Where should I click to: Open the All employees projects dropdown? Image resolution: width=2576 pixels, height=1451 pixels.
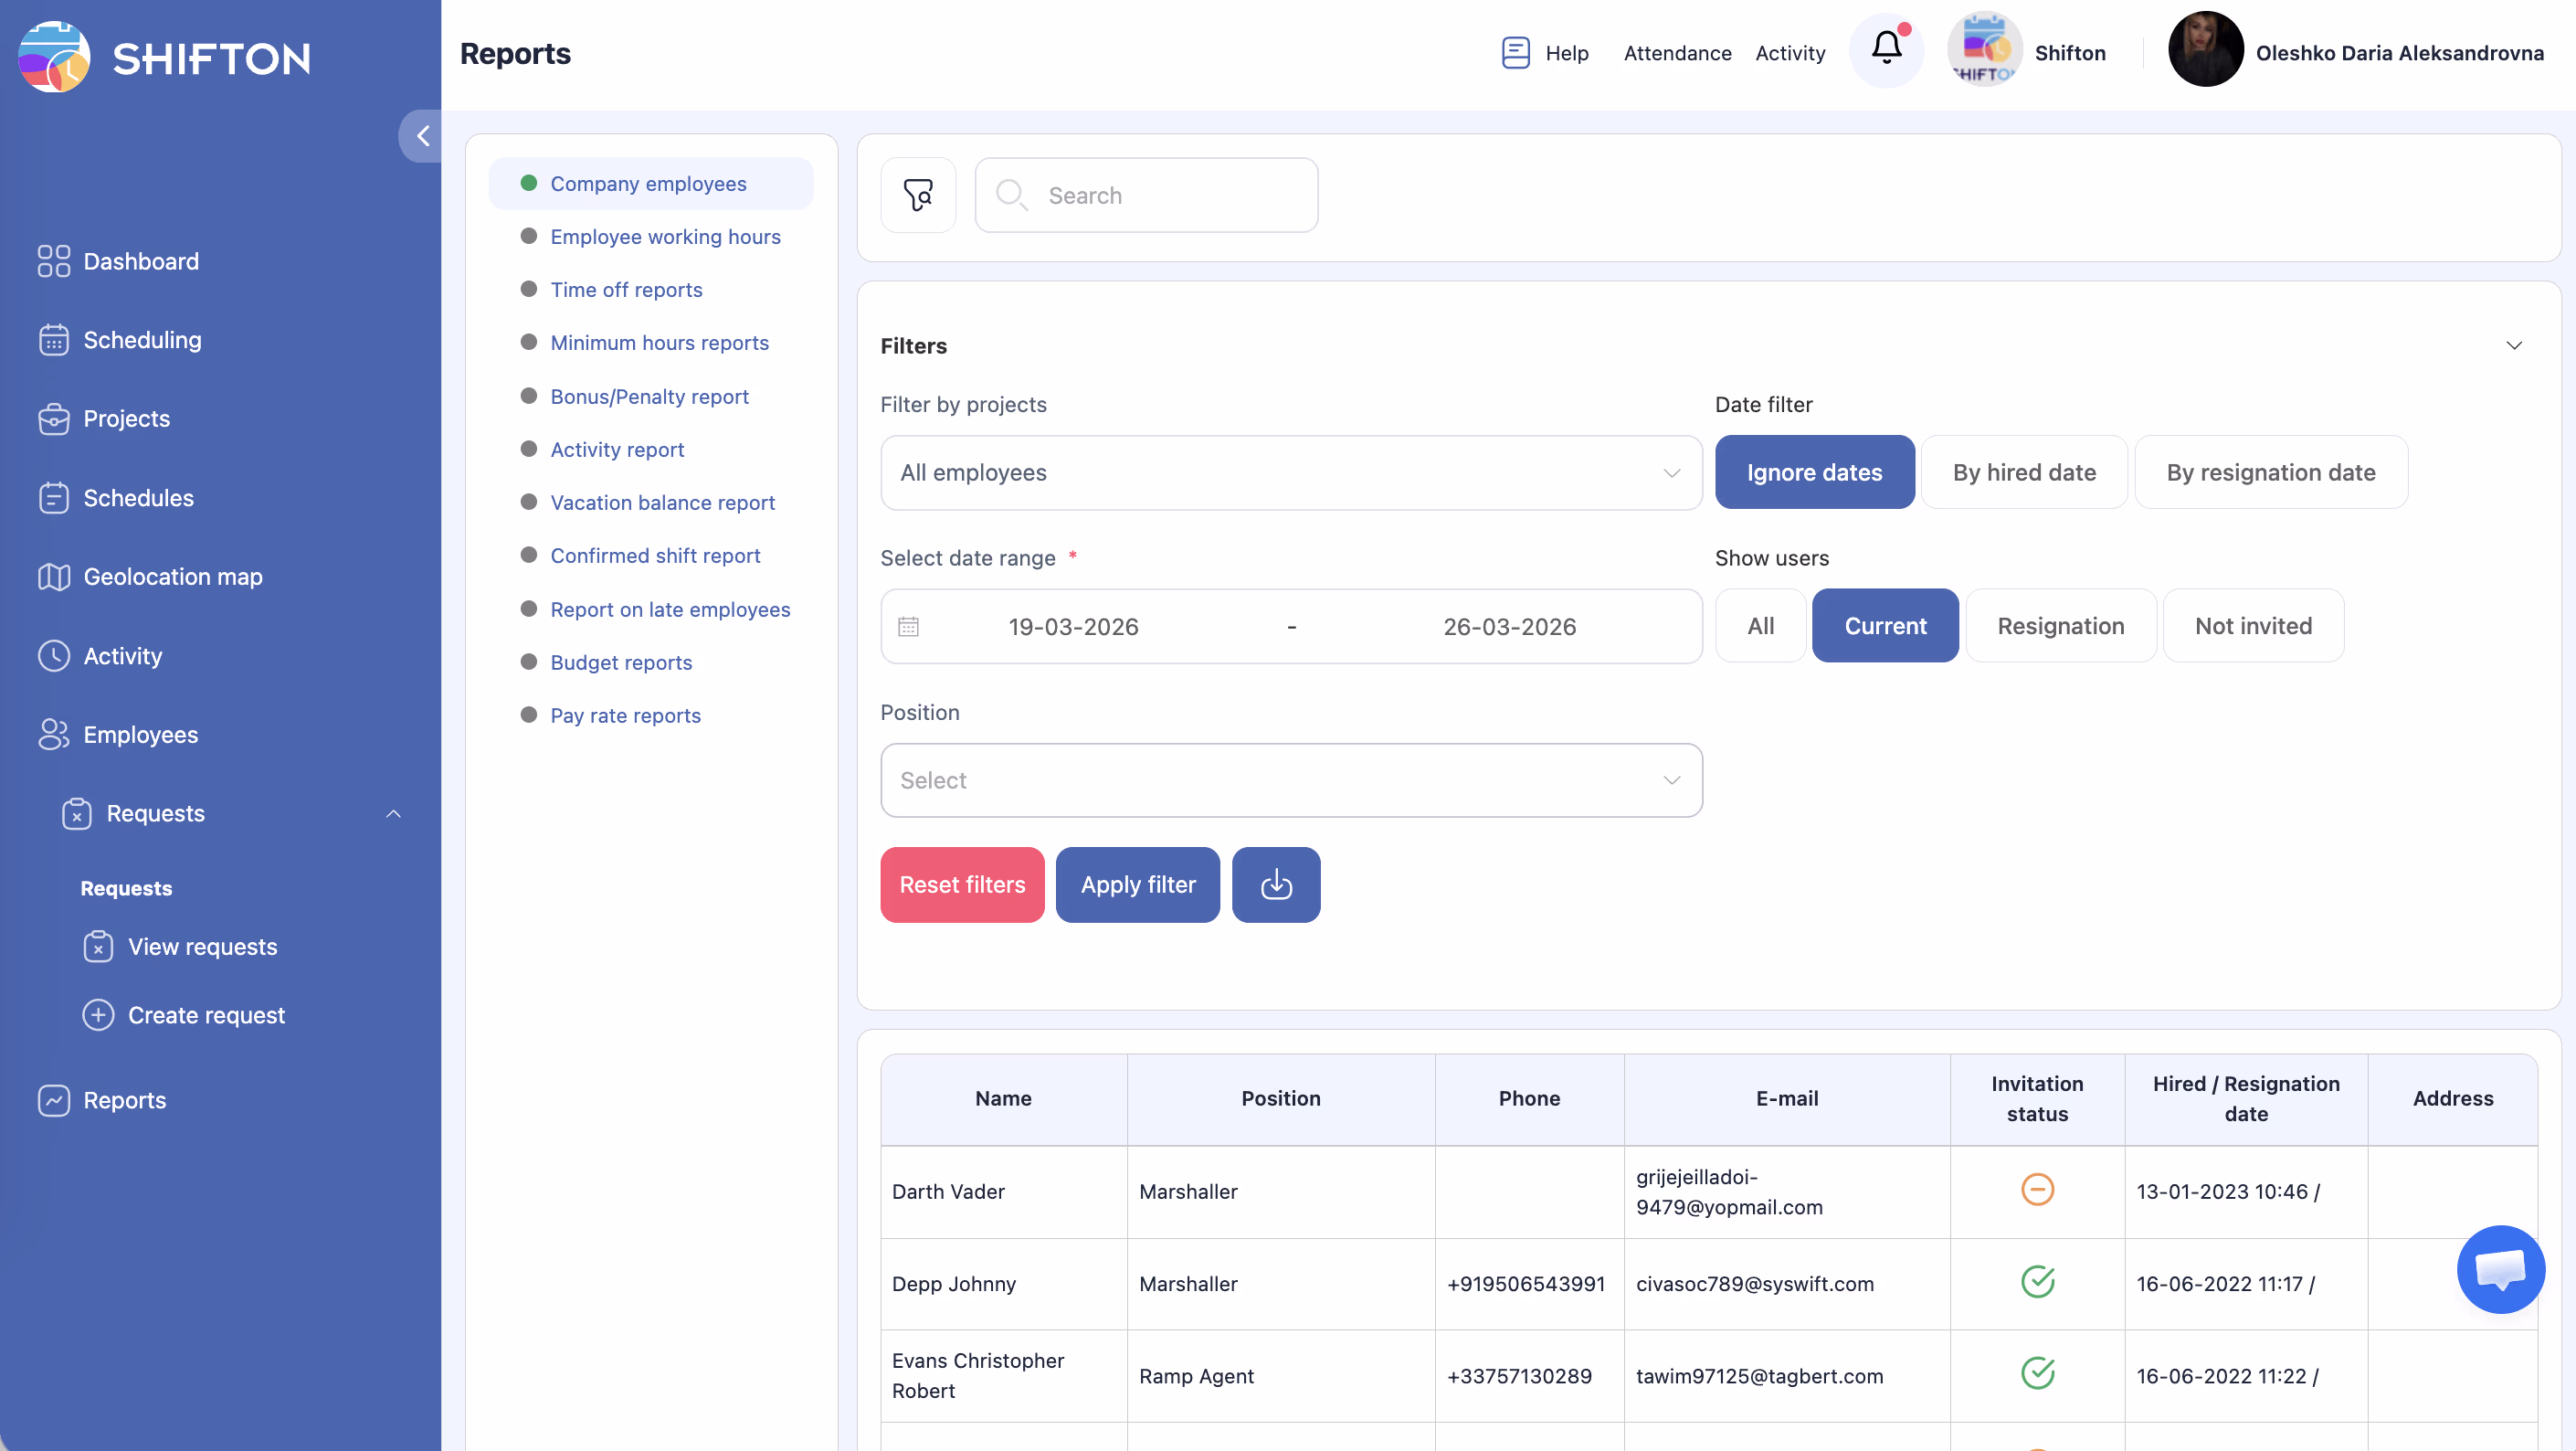click(1290, 472)
